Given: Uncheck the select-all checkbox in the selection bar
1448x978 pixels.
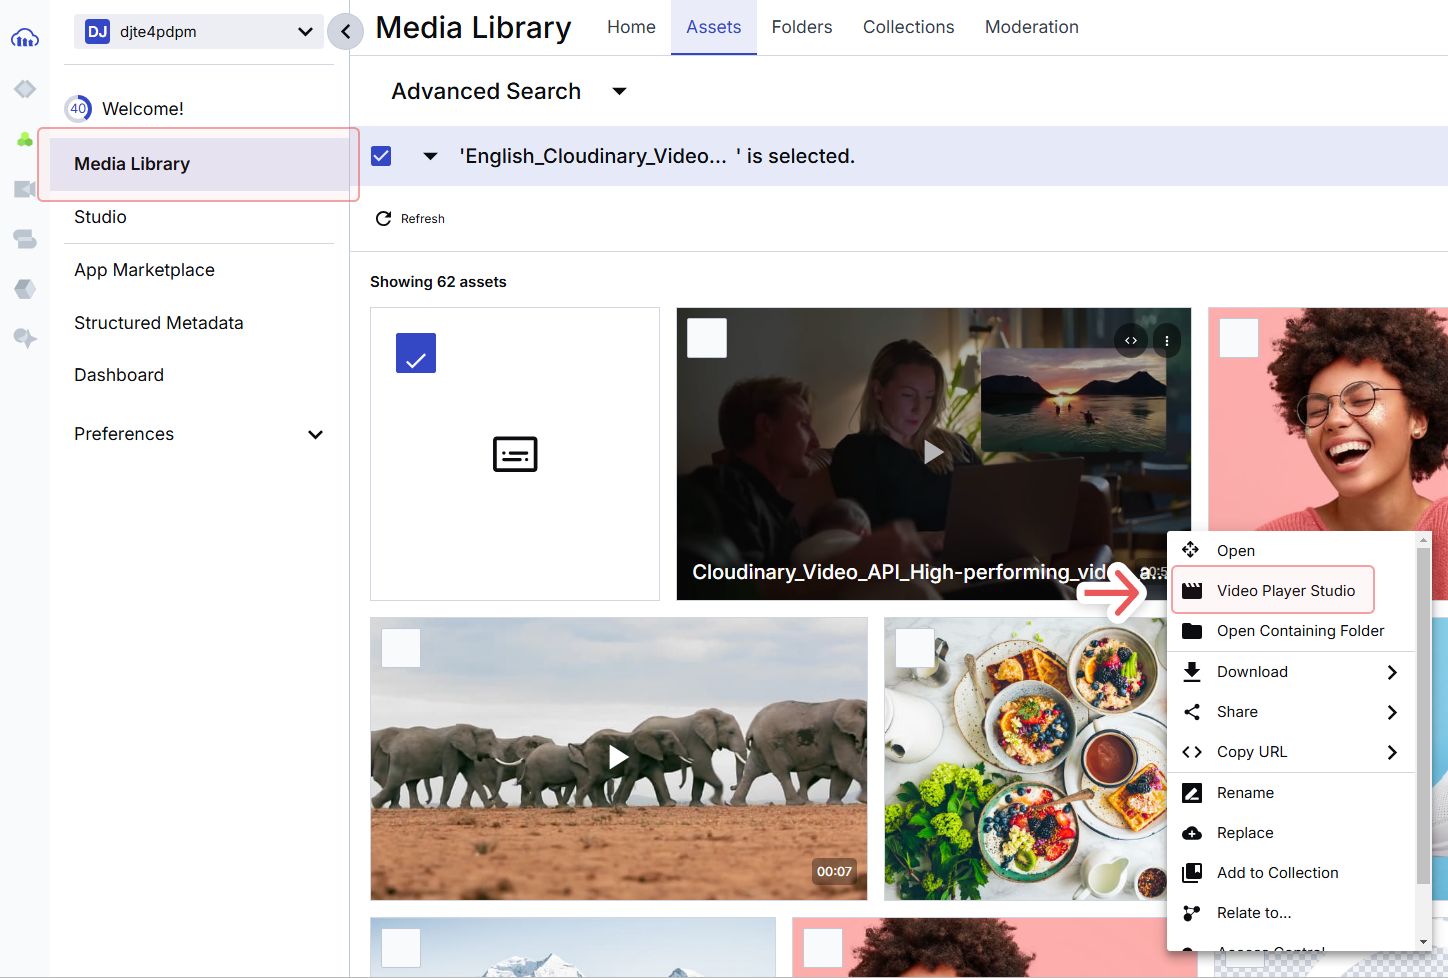Looking at the screenshot, I should point(381,156).
